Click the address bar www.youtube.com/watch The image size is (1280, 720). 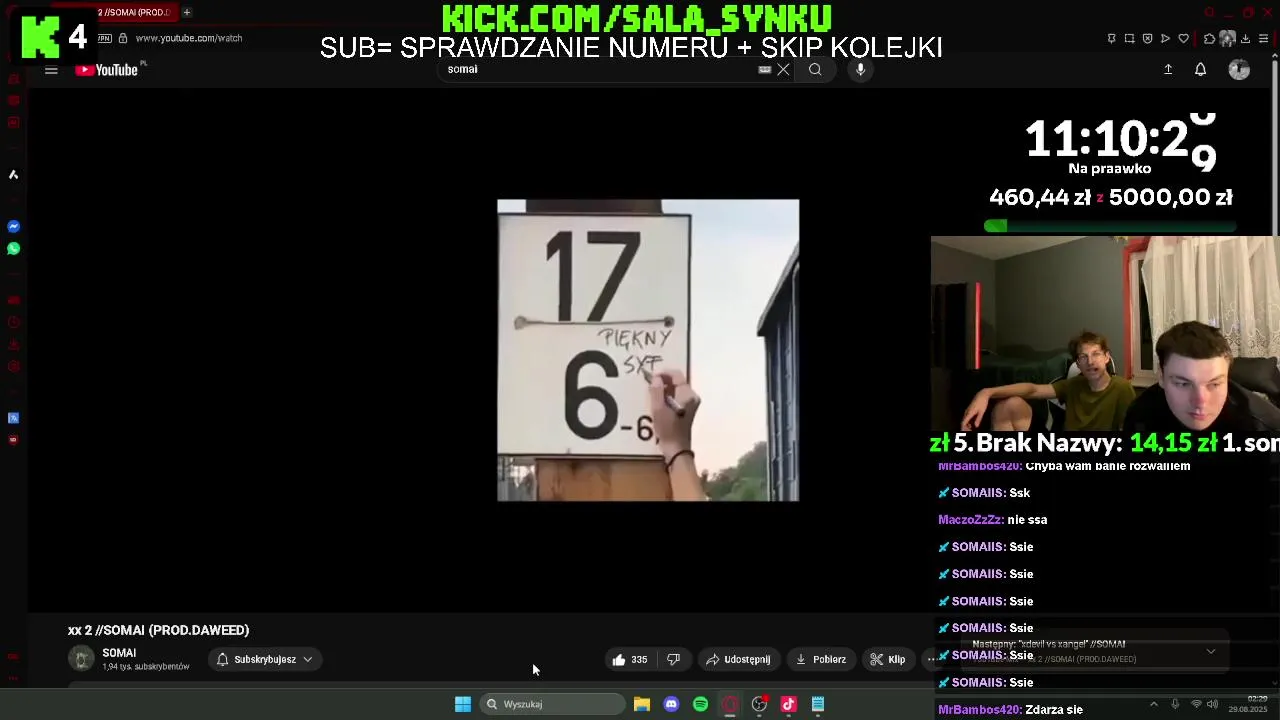189,38
